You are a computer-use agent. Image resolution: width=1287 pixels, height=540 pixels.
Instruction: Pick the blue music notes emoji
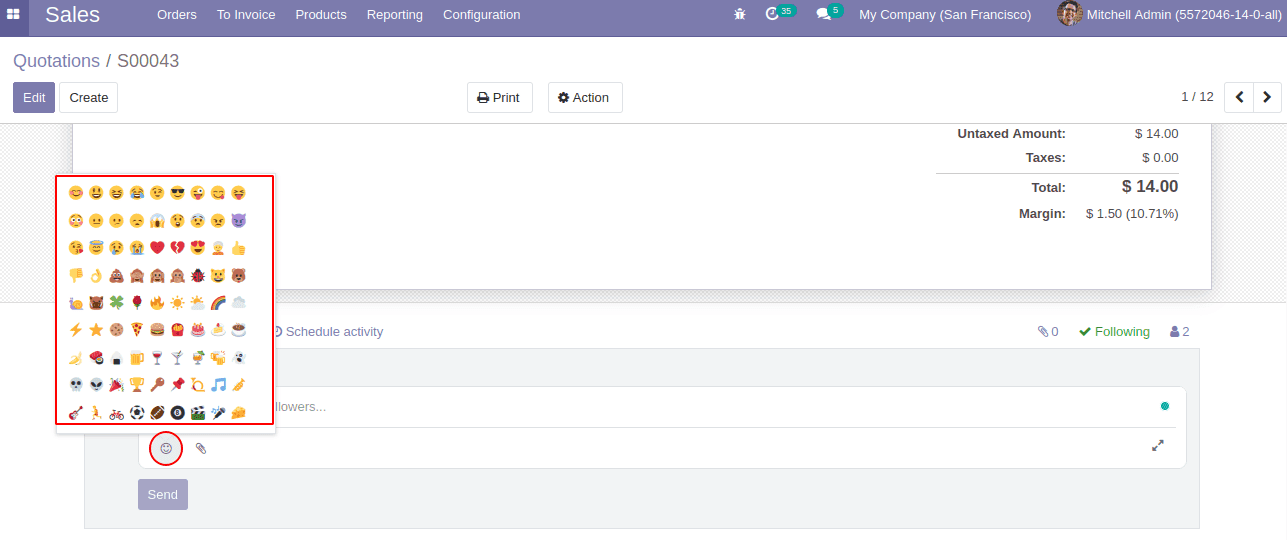218,384
